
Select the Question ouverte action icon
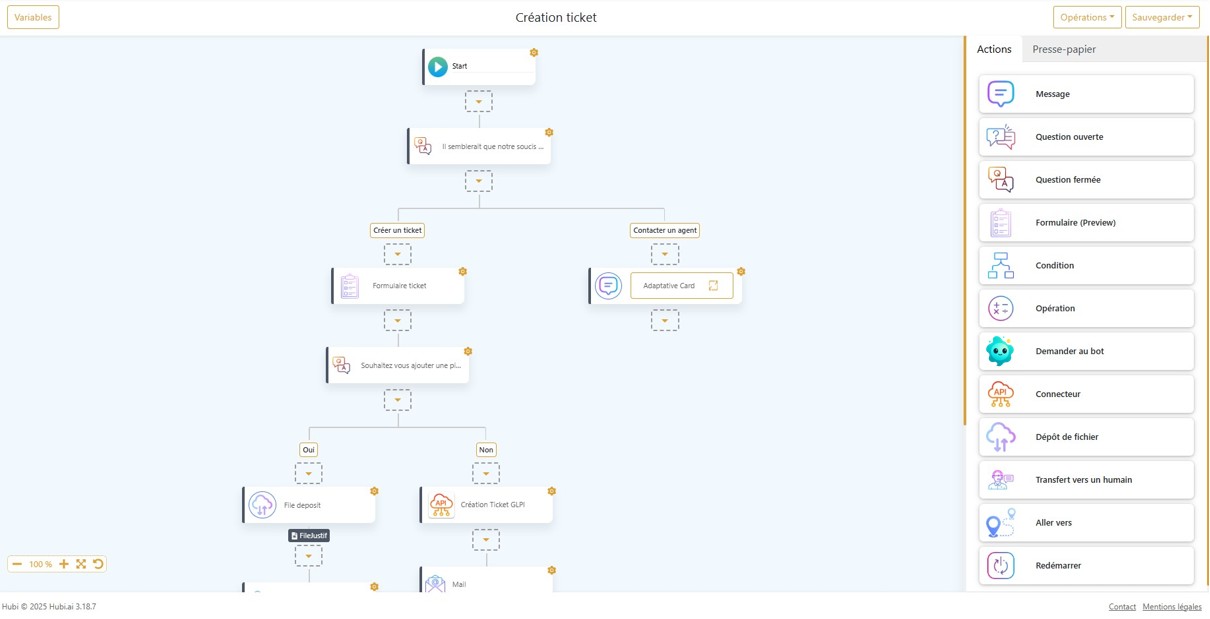pos(1001,136)
